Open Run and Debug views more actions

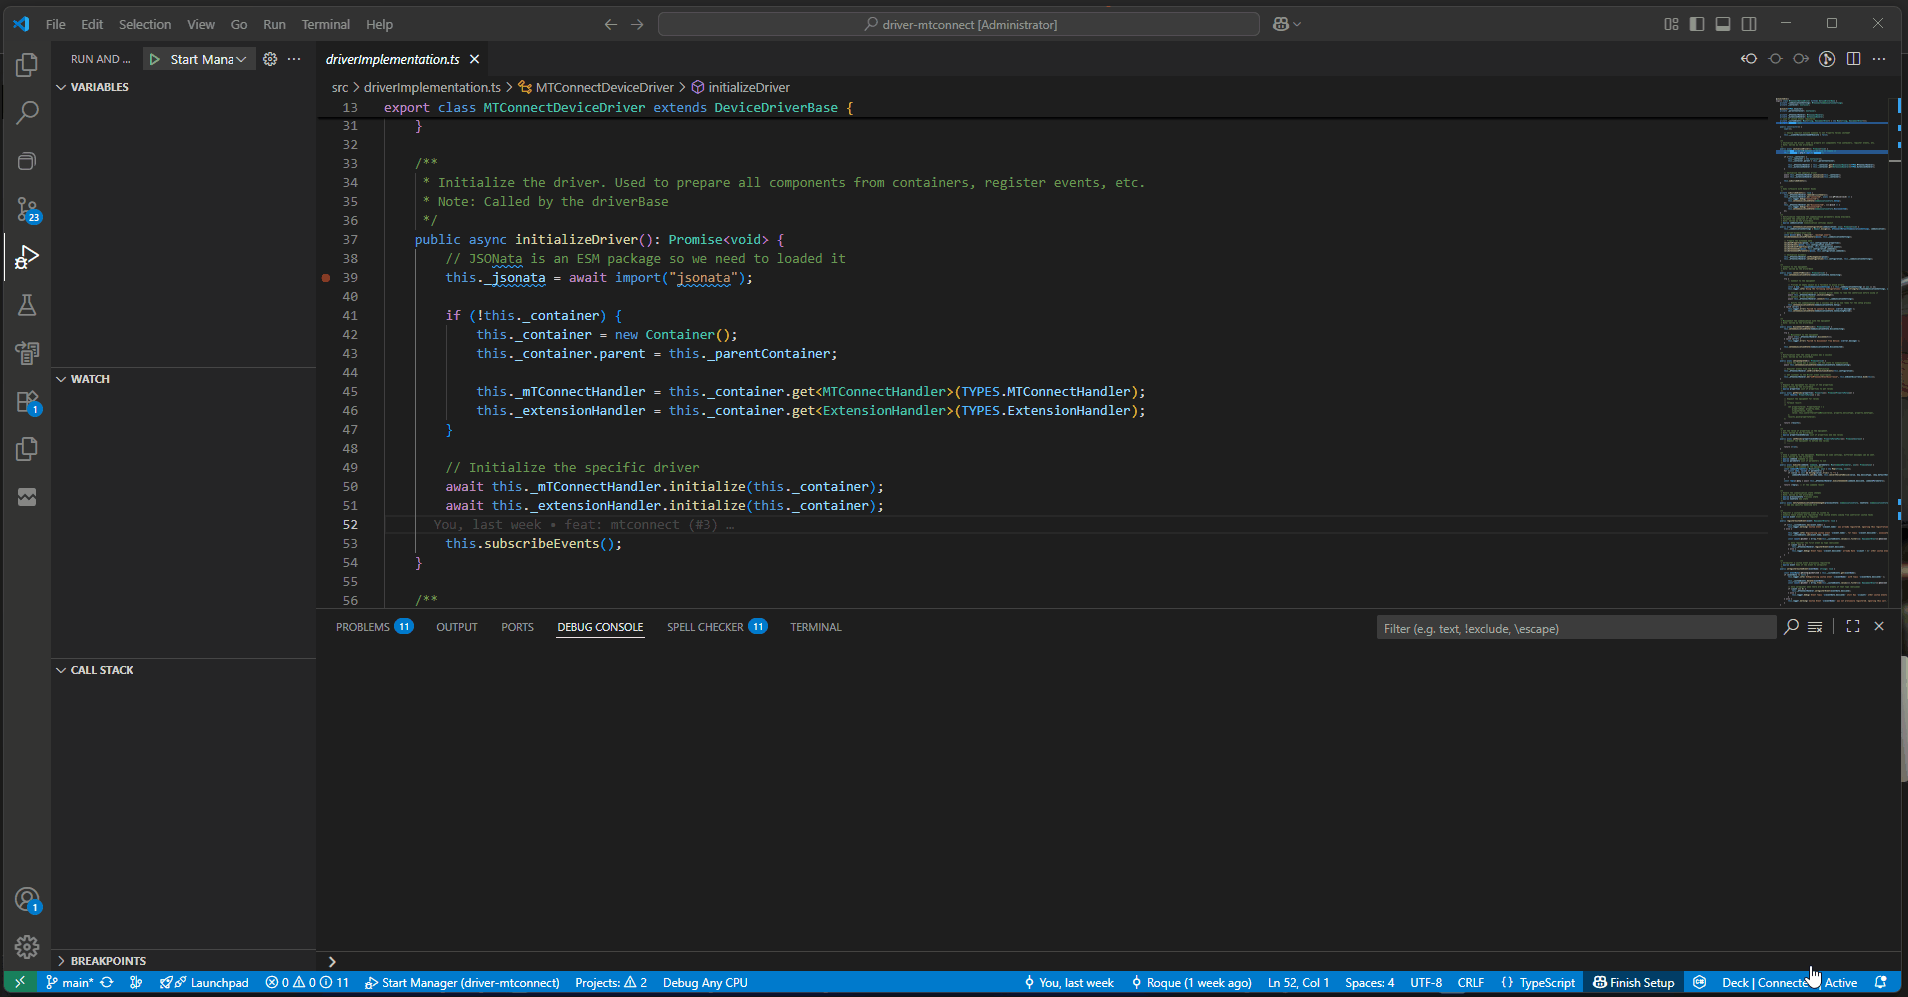coord(294,59)
